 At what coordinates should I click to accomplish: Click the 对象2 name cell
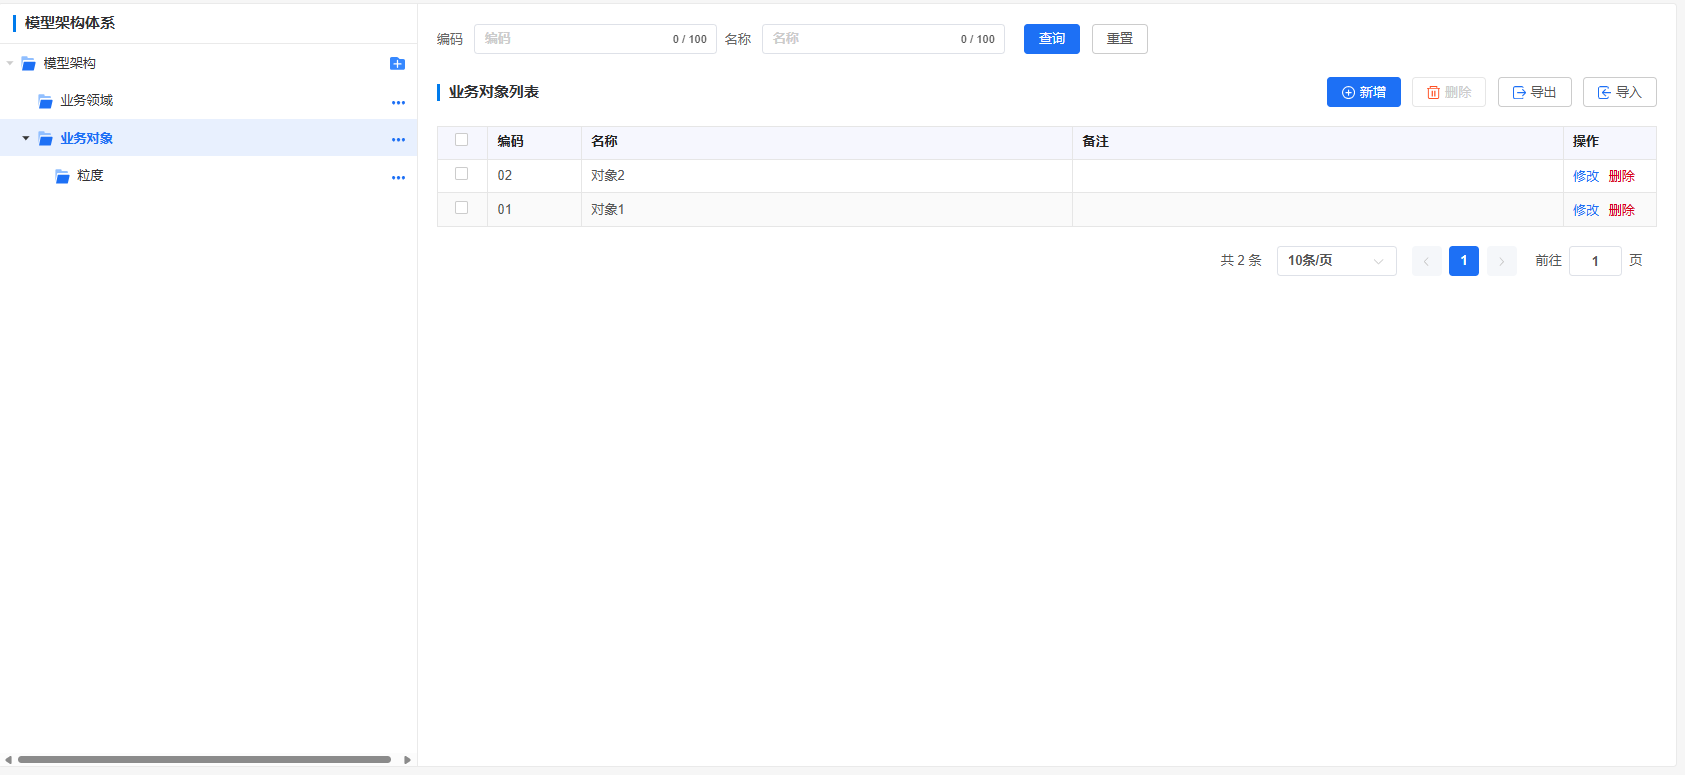[826, 176]
